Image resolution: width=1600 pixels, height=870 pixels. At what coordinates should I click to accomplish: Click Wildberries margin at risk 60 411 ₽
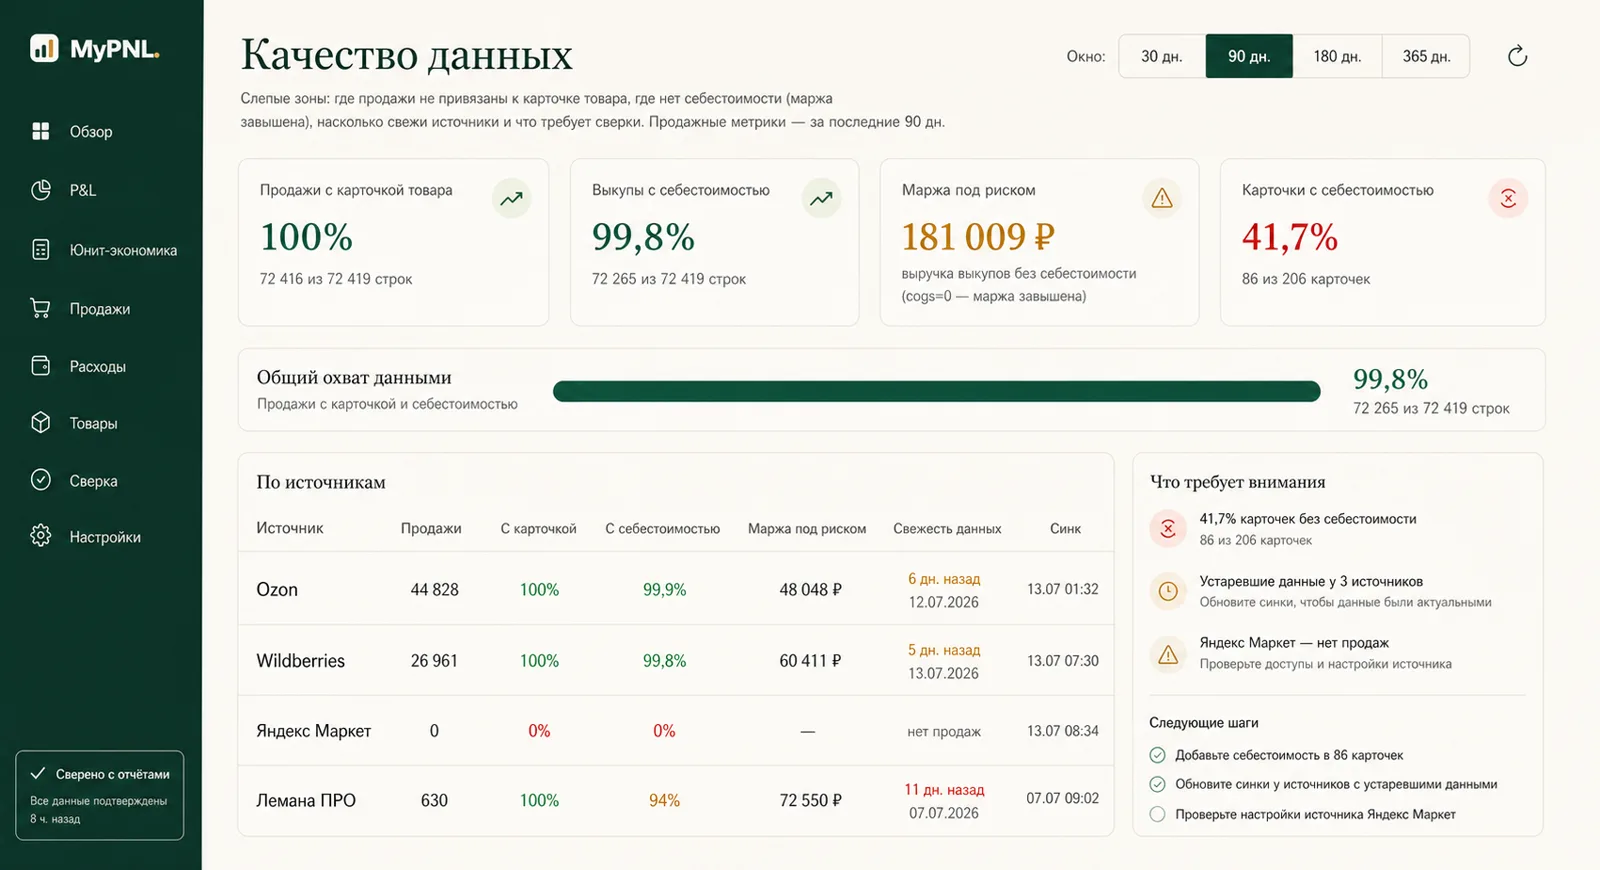(x=810, y=660)
